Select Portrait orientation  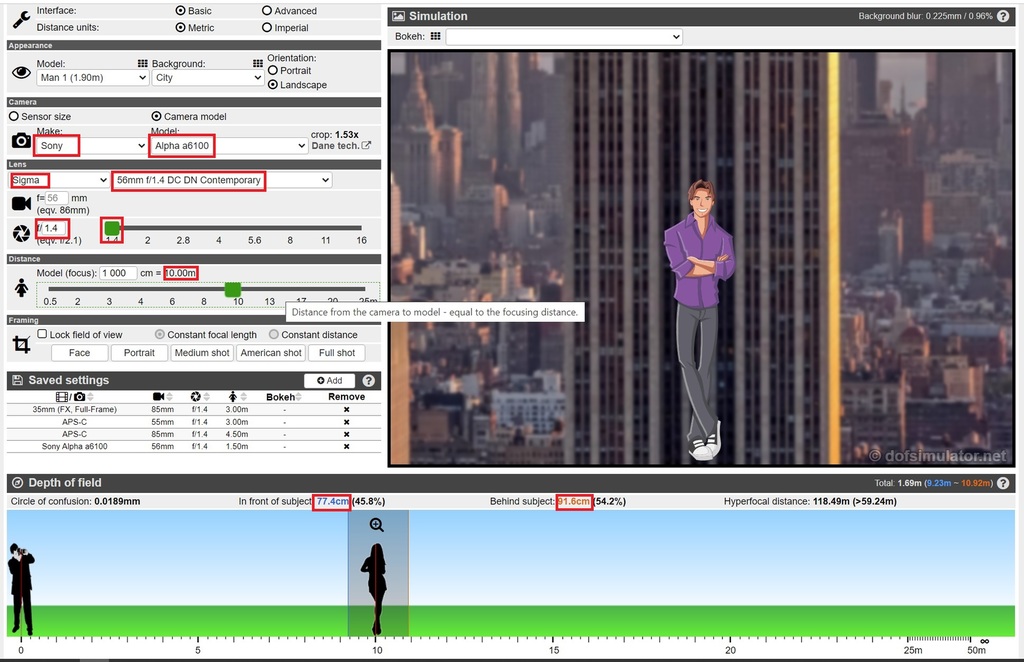pos(273,71)
